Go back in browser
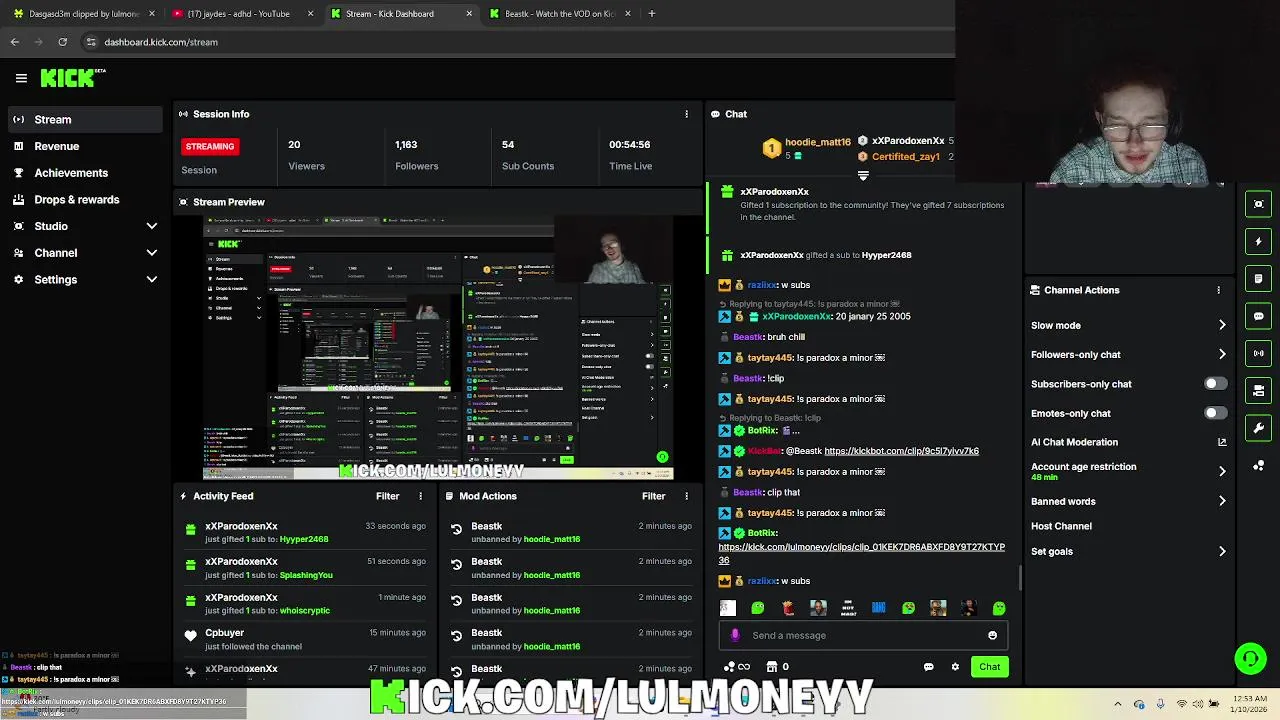Image resolution: width=1280 pixels, height=720 pixels. click(x=14, y=42)
